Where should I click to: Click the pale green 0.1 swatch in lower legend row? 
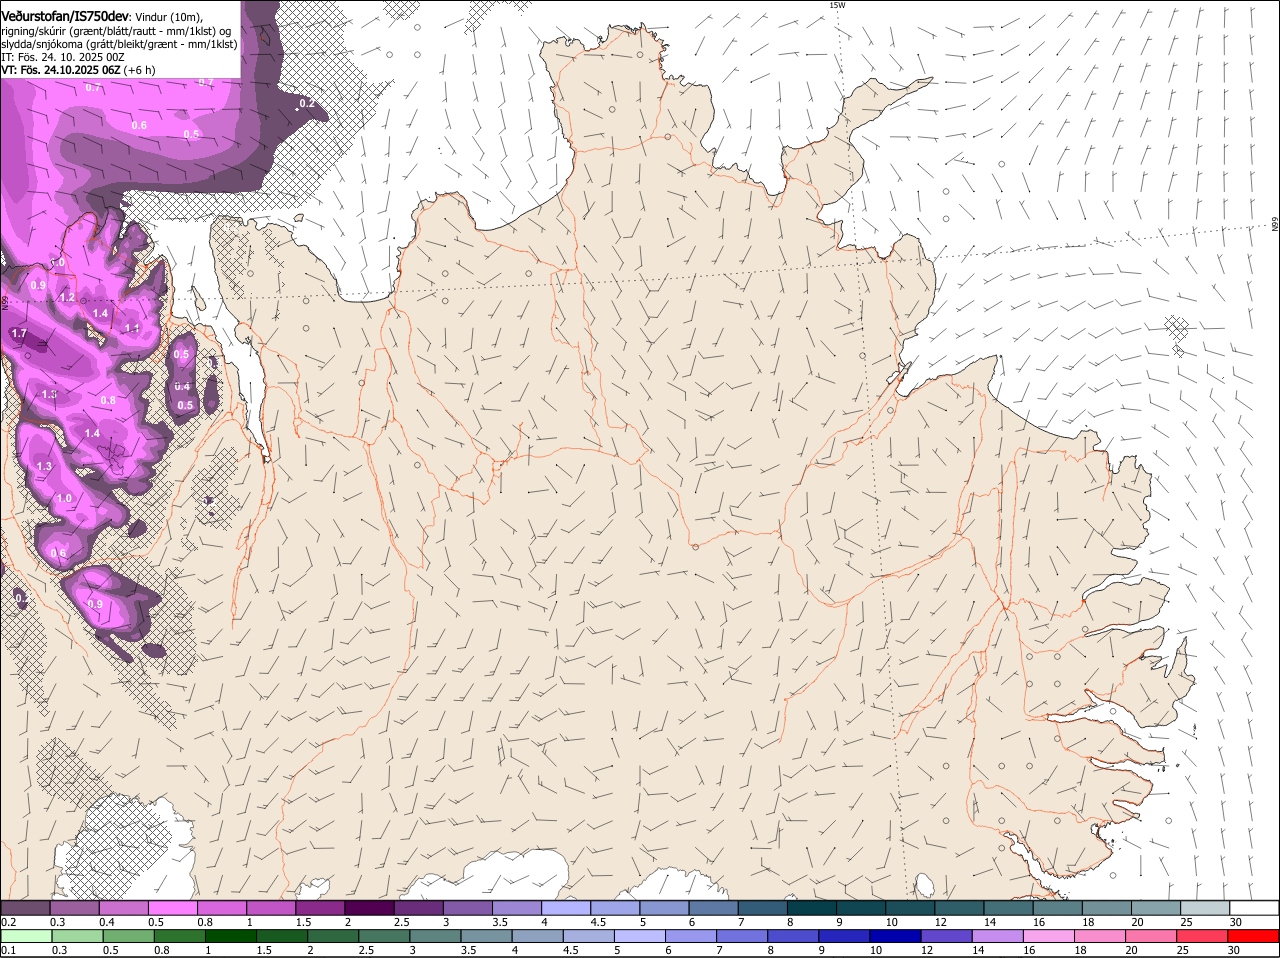25,936
